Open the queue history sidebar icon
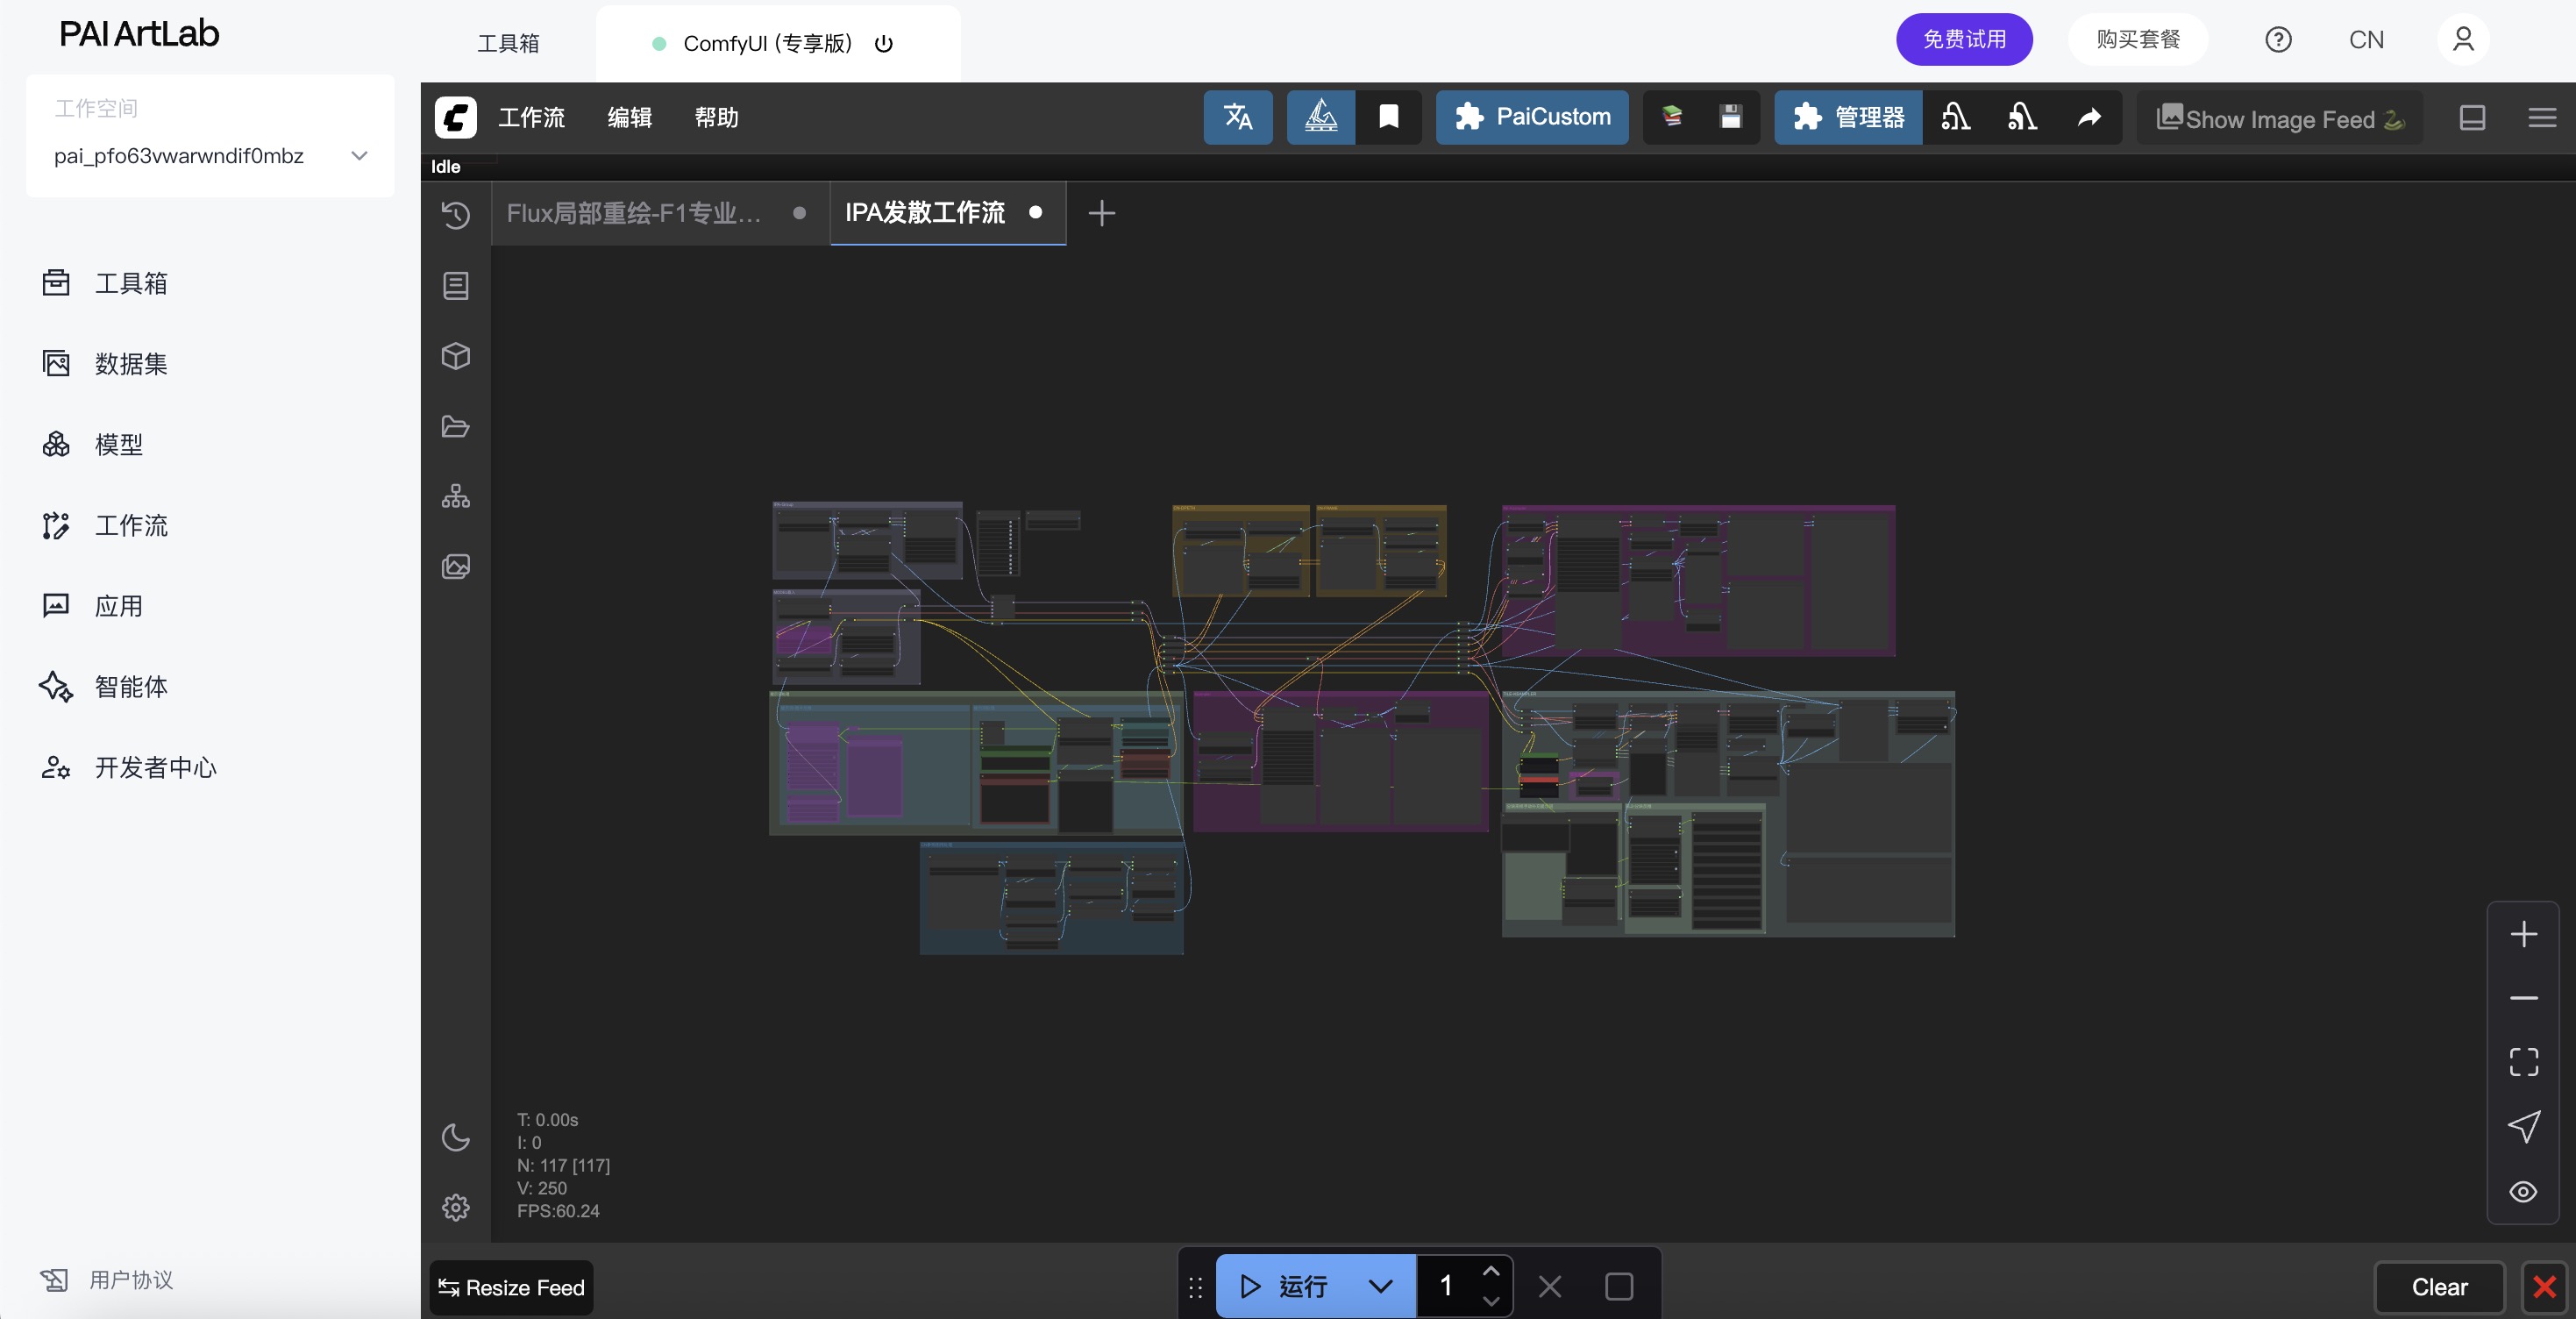Image resolution: width=2576 pixels, height=1319 pixels. [456, 215]
